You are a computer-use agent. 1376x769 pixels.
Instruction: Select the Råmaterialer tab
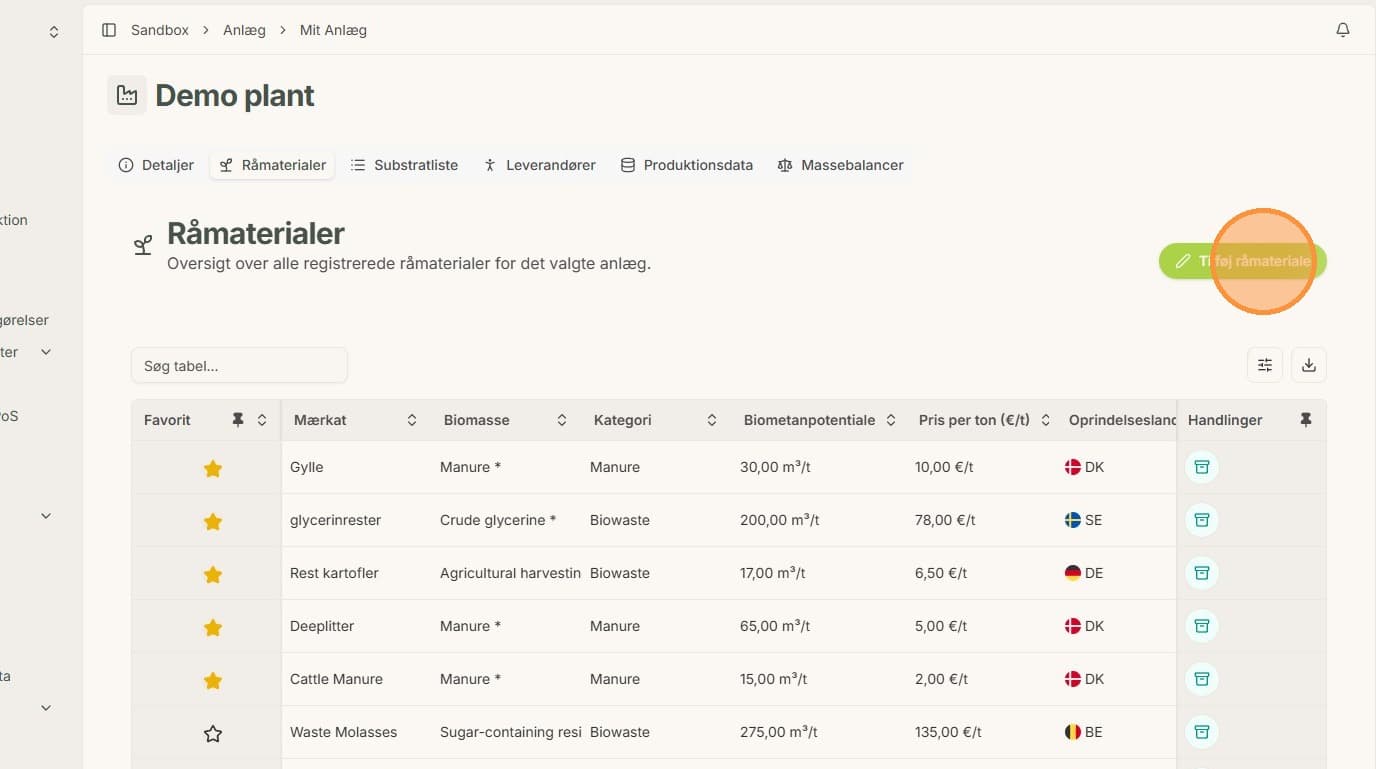[273, 165]
